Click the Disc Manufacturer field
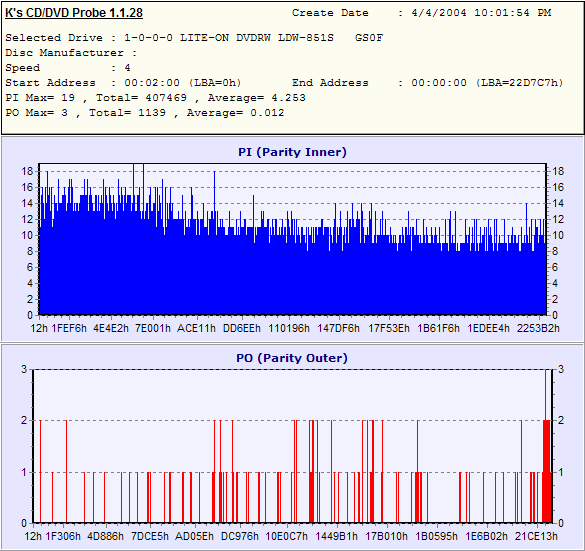The height and width of the screenshot is (551, 585). point(71,53)
